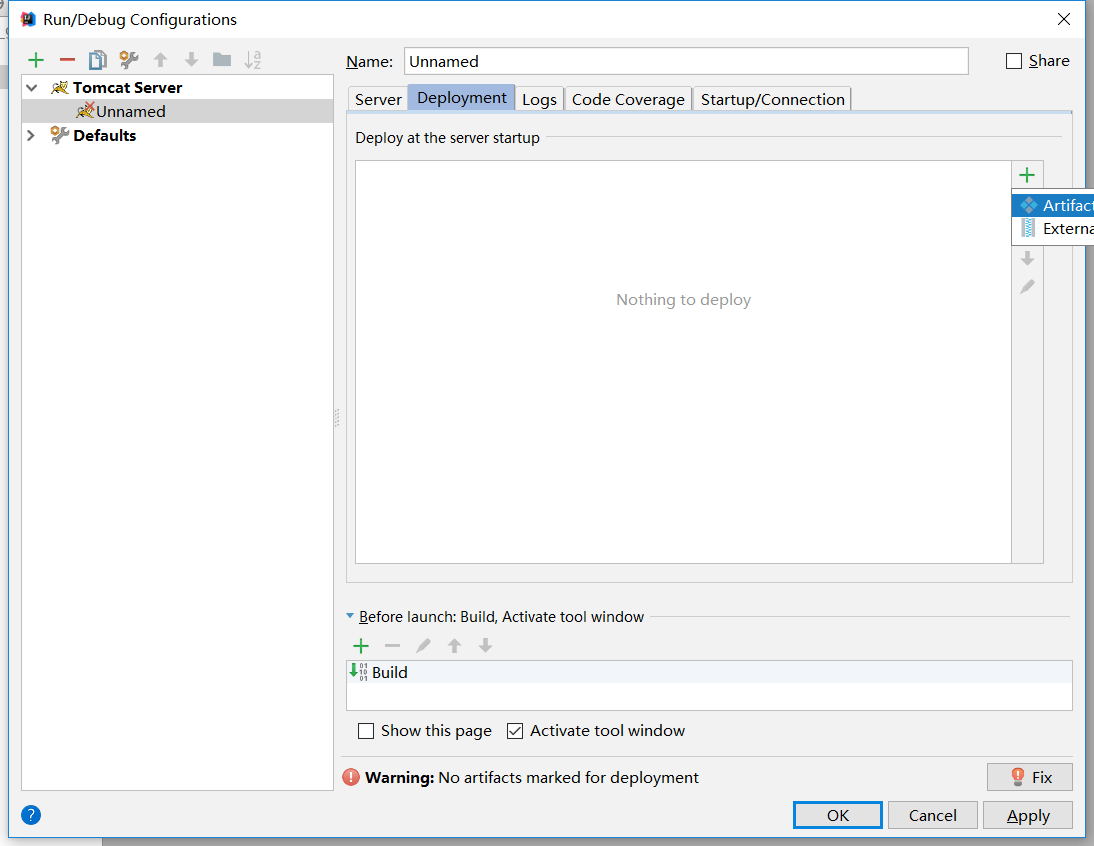Add deployment item with green plus

[x=1027, y=174]
